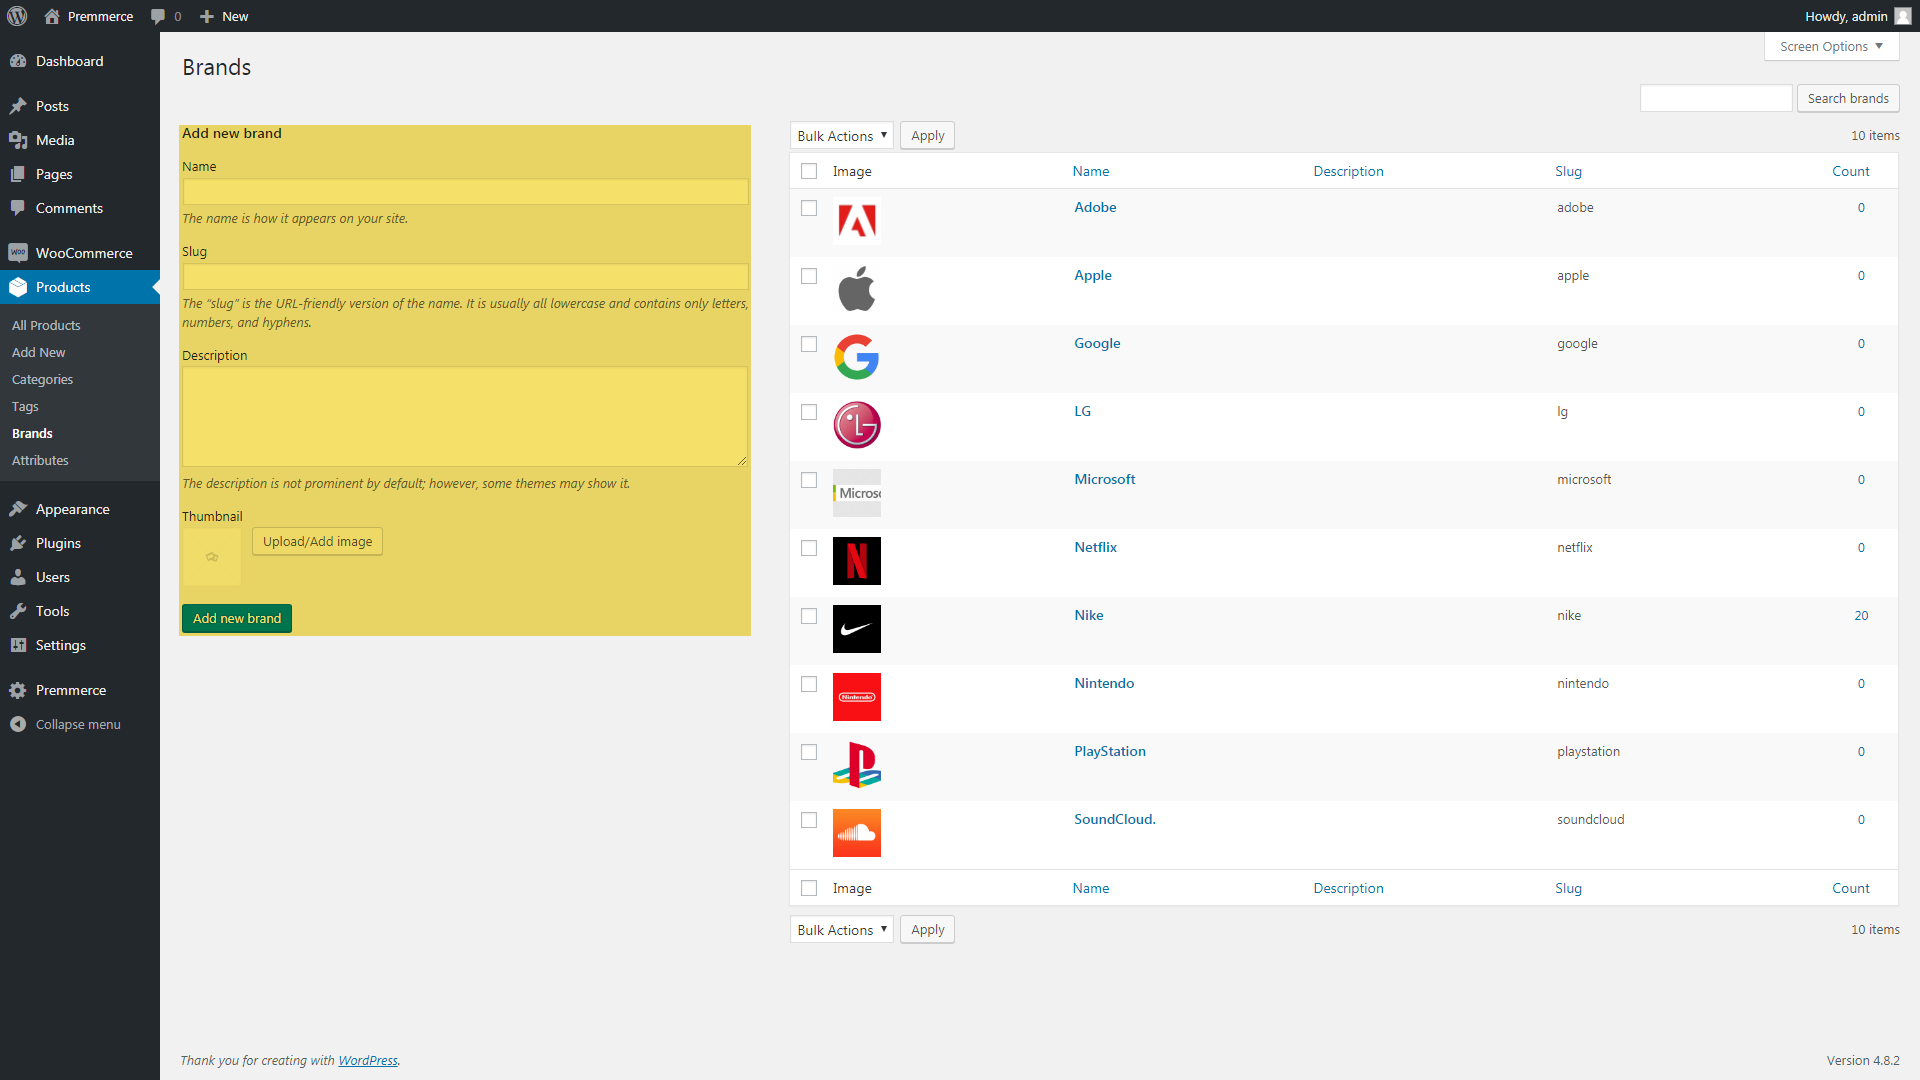Tick the checkbox for the Nike row
The height and width of the screenshot is (1080, 1920).
click(809, 616)
